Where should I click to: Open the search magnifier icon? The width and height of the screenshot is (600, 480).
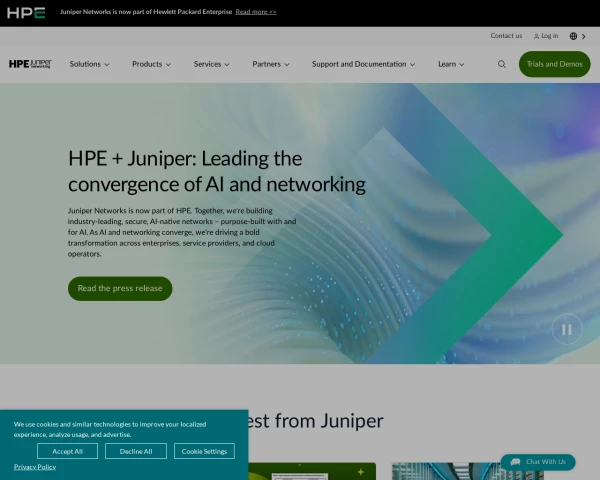[x=502, y=64]
